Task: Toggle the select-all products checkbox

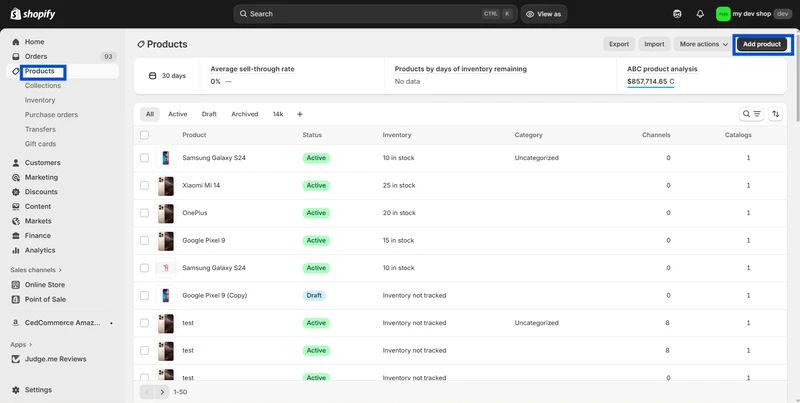Action: pos(144,135)
